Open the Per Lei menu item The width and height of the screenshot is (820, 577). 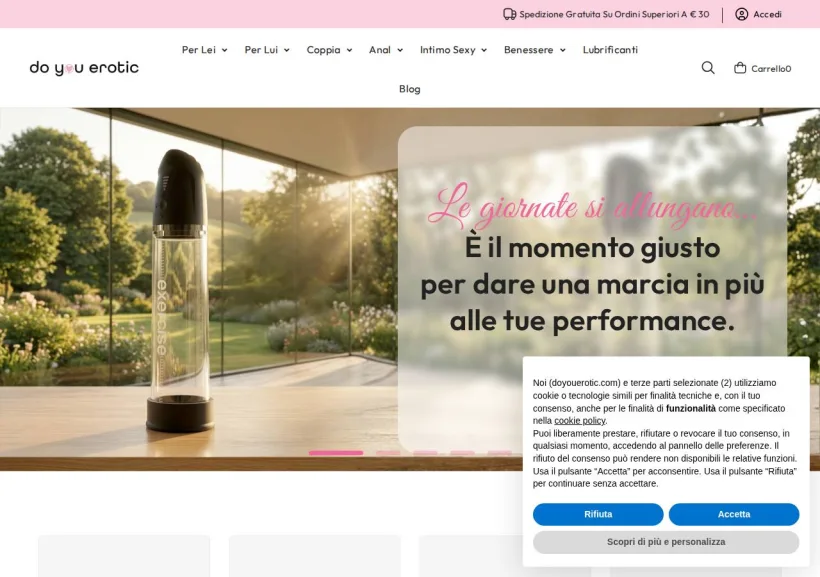[x=199, y=50]
